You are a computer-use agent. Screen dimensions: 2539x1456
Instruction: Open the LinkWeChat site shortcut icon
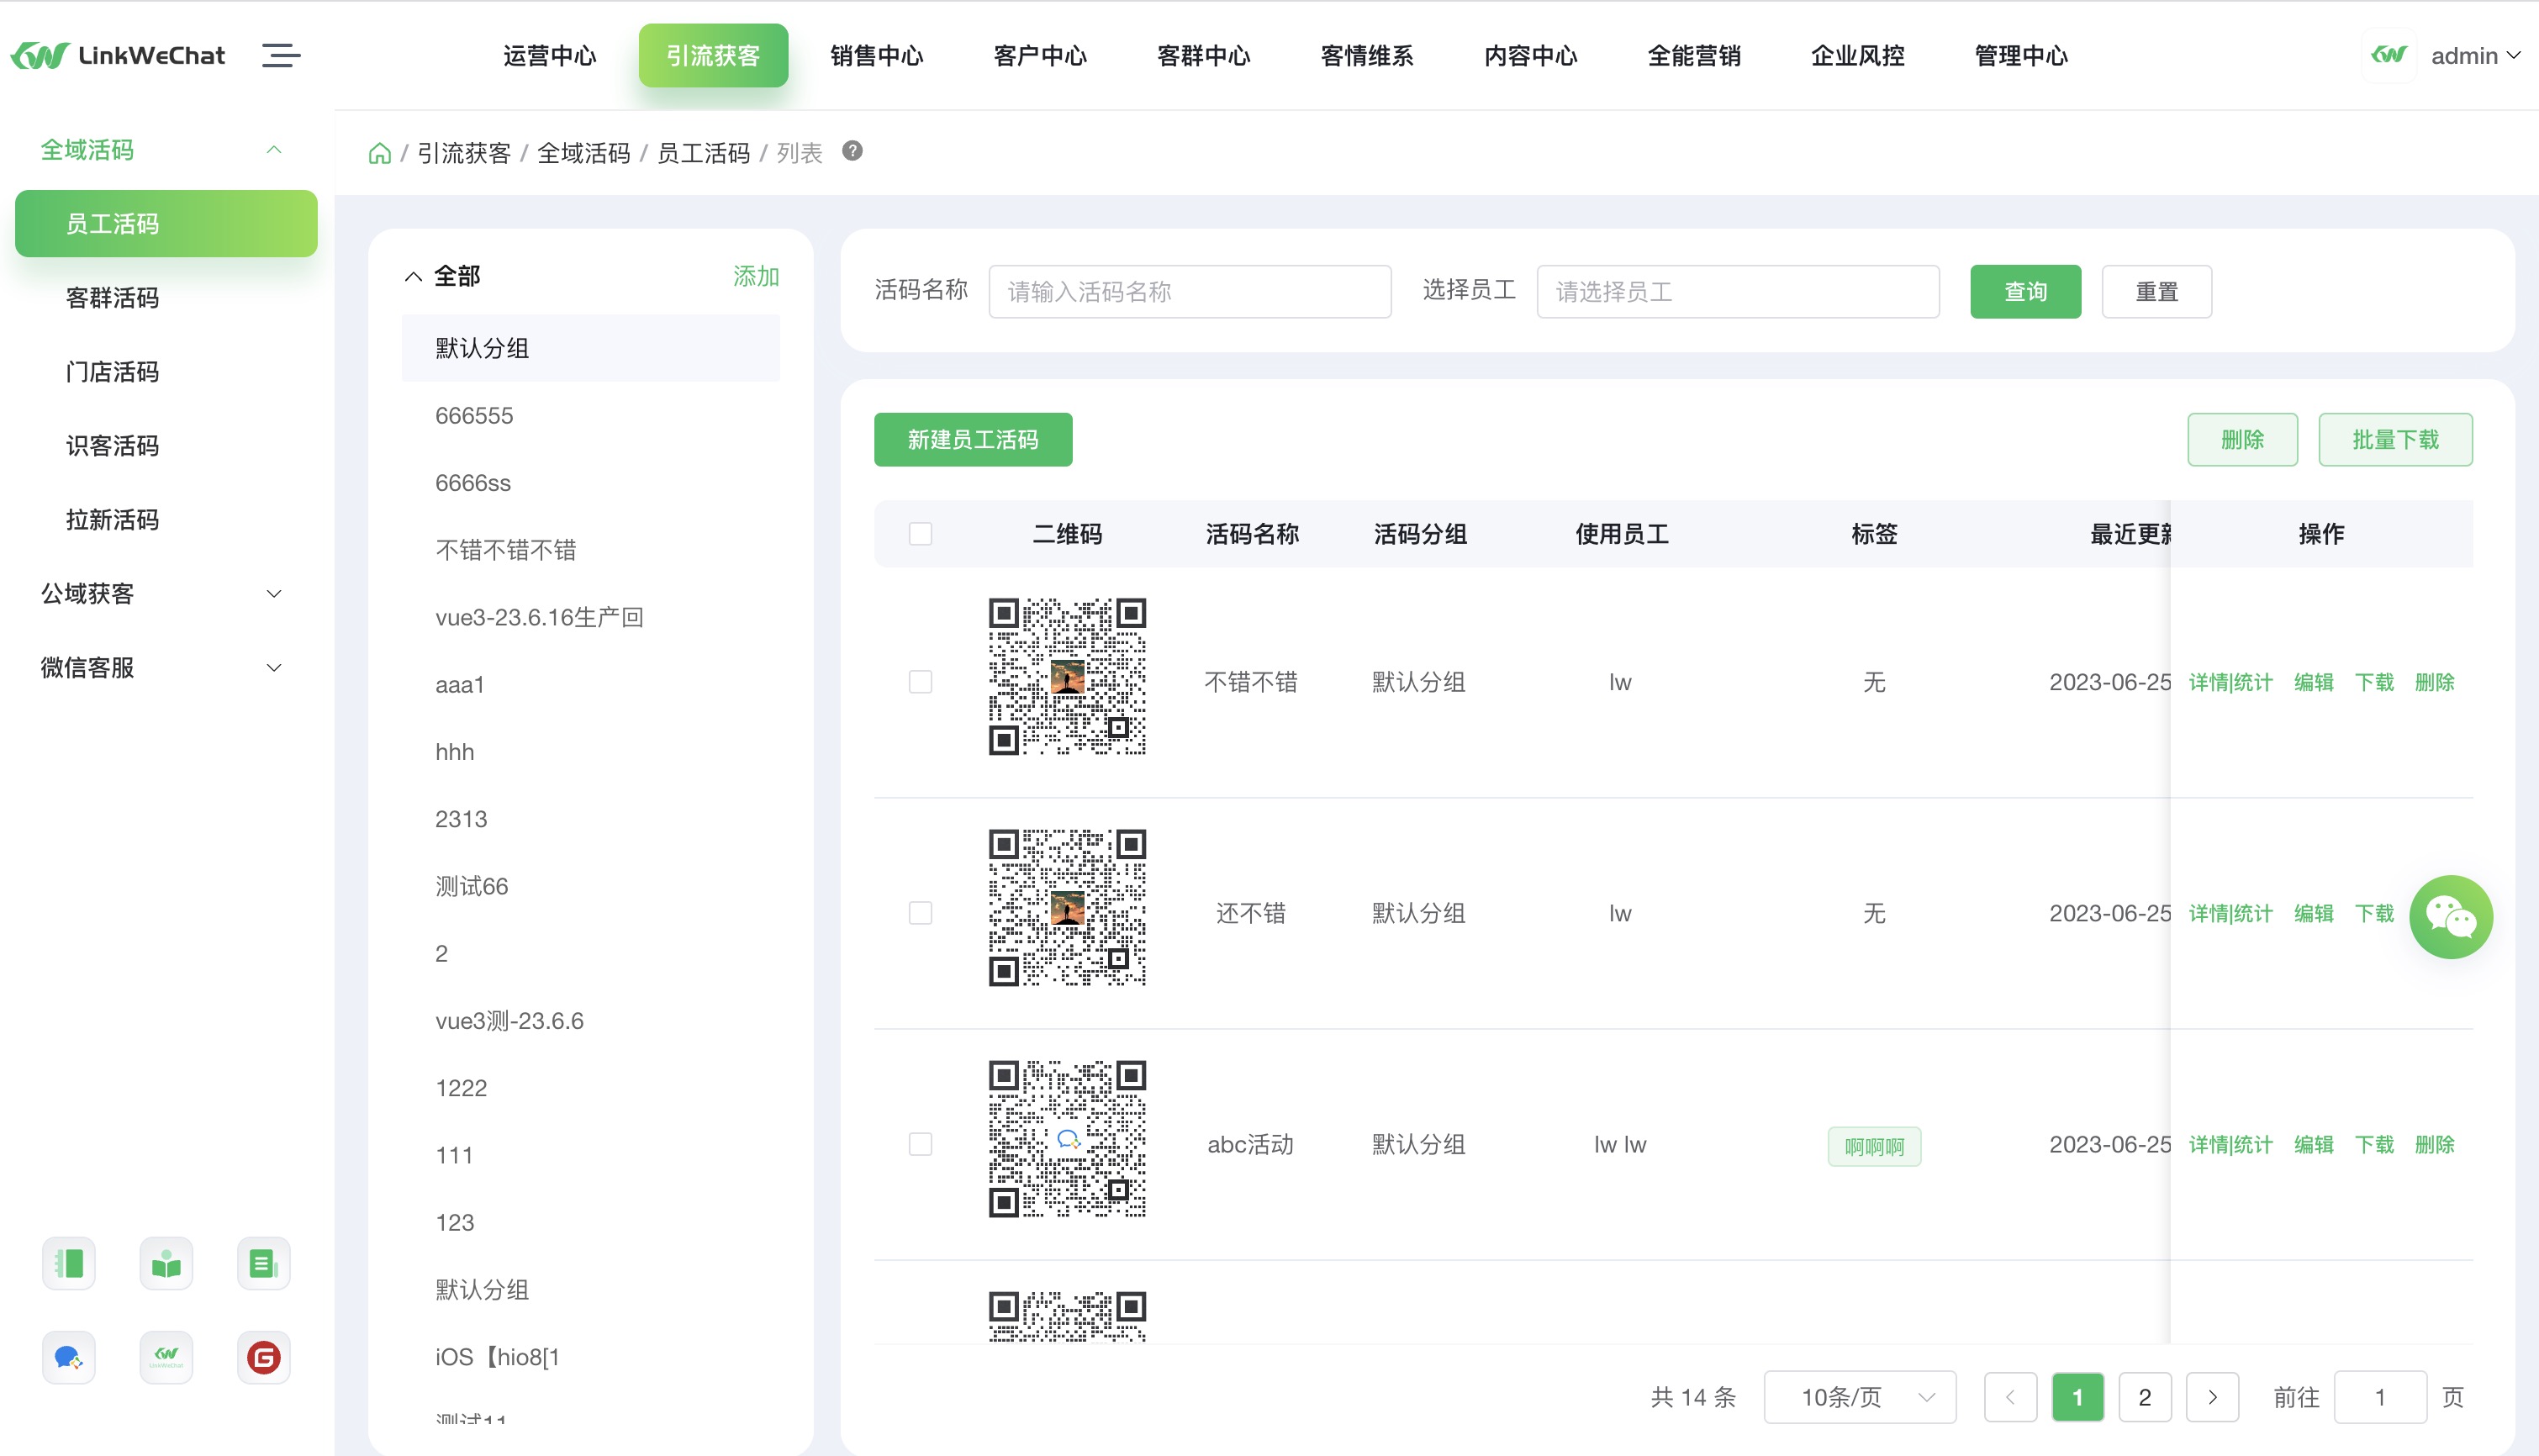tap(166, 1358)
